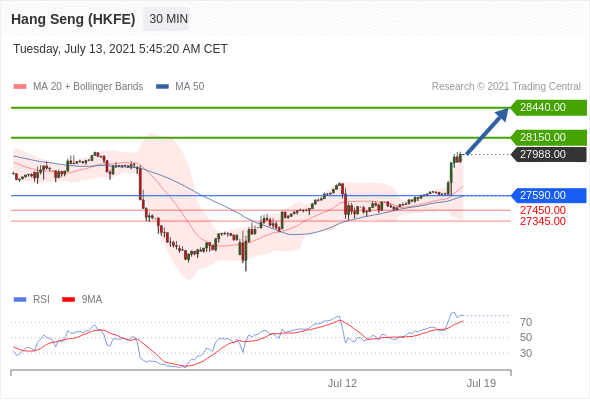
Task: Click the Hang Seng (HKFE) title
Action: point(73,19)
